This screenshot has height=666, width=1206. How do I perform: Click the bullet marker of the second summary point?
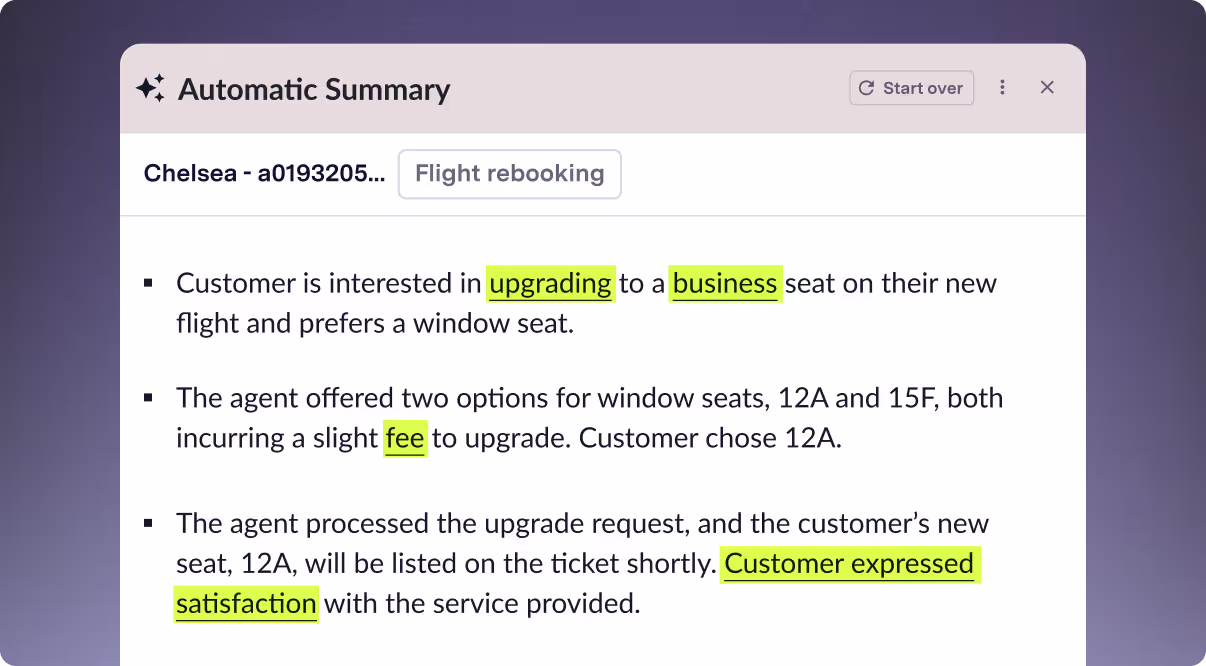(148, 396)
